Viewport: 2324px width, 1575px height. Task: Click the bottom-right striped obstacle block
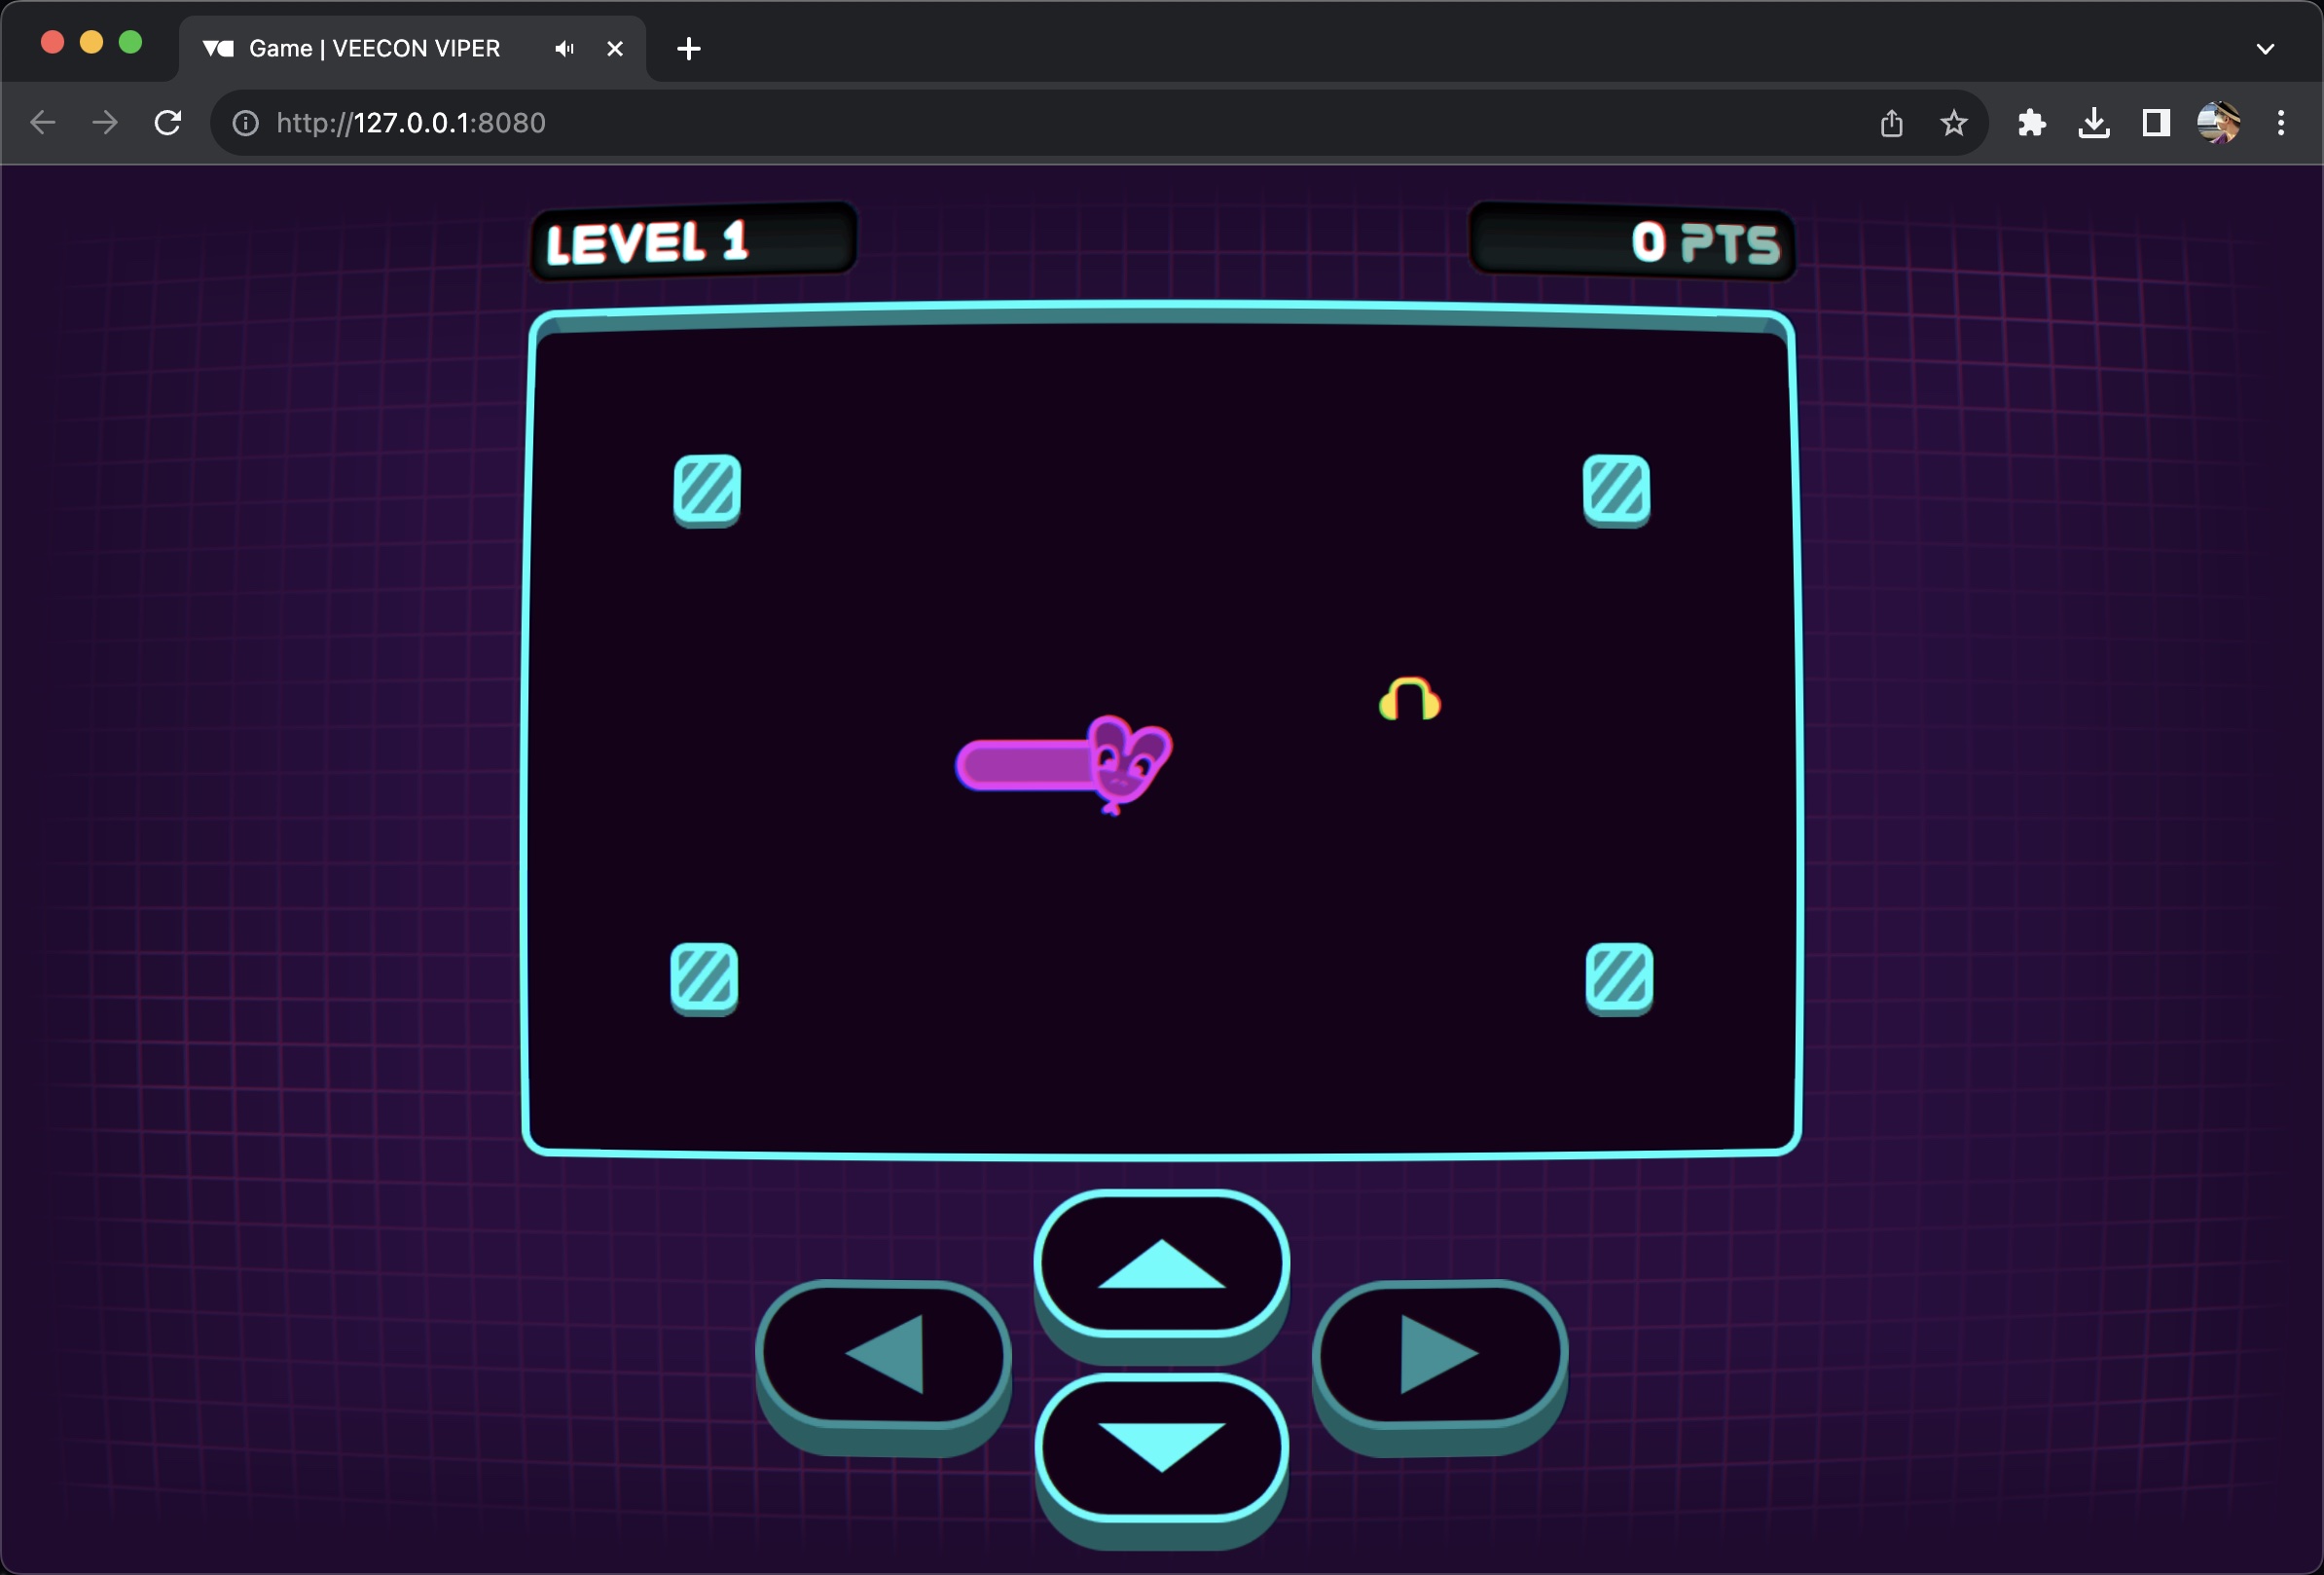point(1619,977)
